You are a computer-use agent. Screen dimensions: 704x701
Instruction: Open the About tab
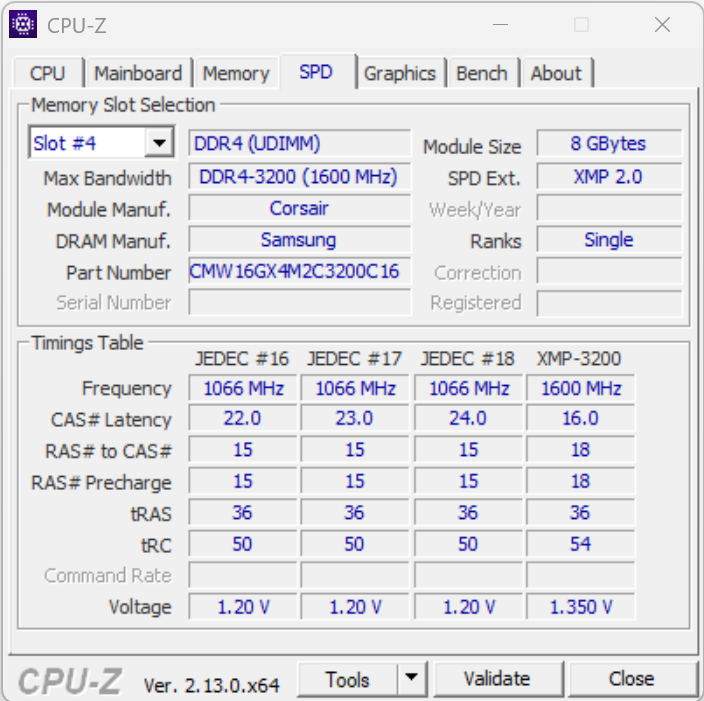click(556, 73)
